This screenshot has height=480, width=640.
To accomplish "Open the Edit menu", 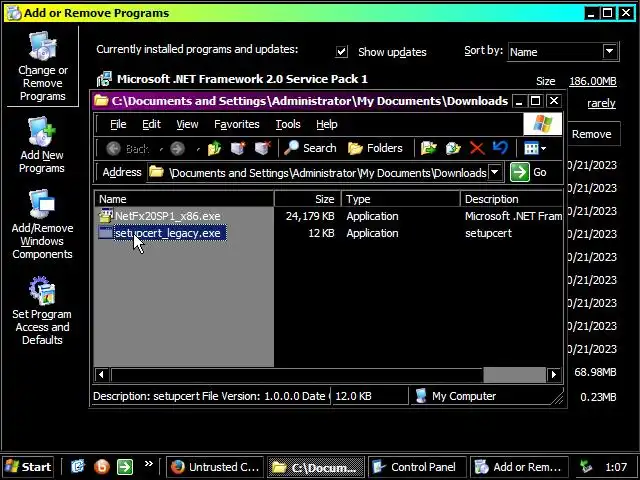I will point(151,124).
